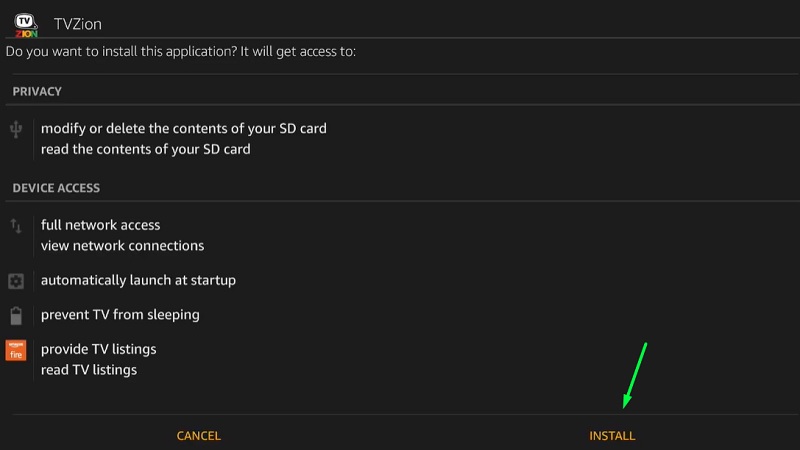800x450 pixels.
Task: Select the CANCEL button
Action: tap(198, 436)
